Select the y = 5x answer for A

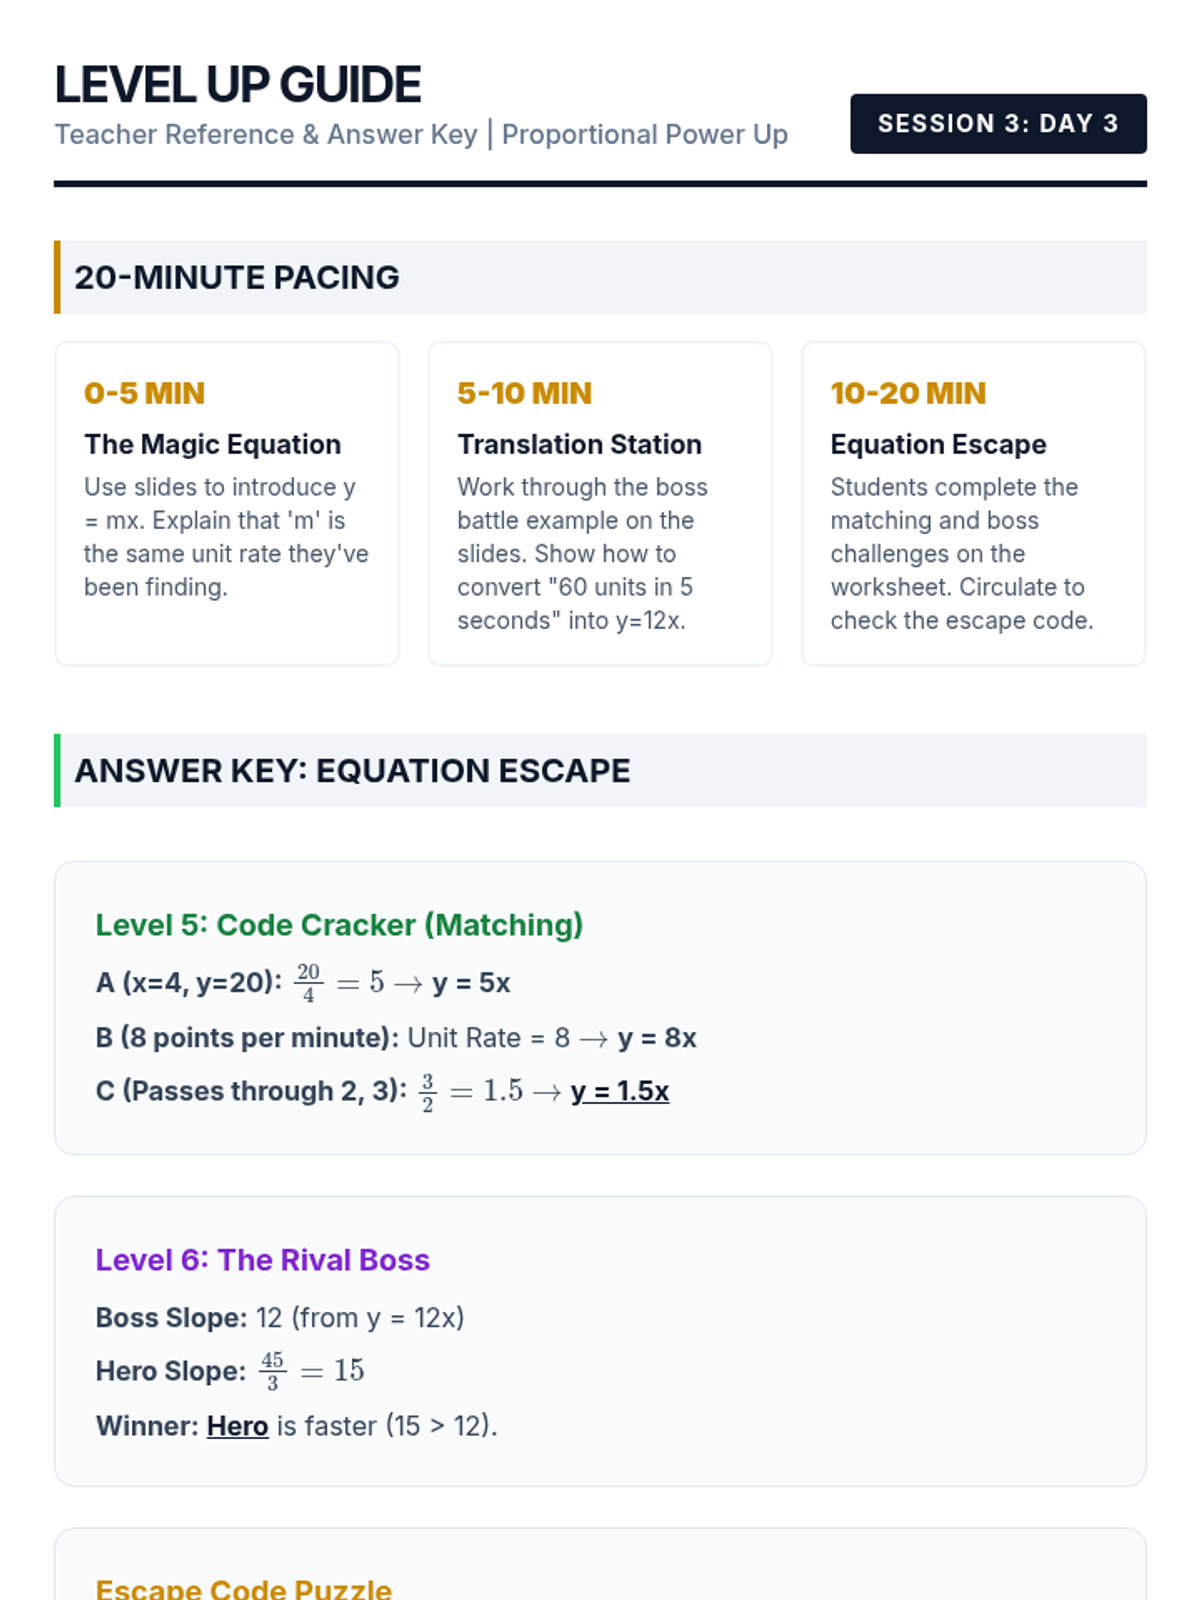[x=471, y=983]
